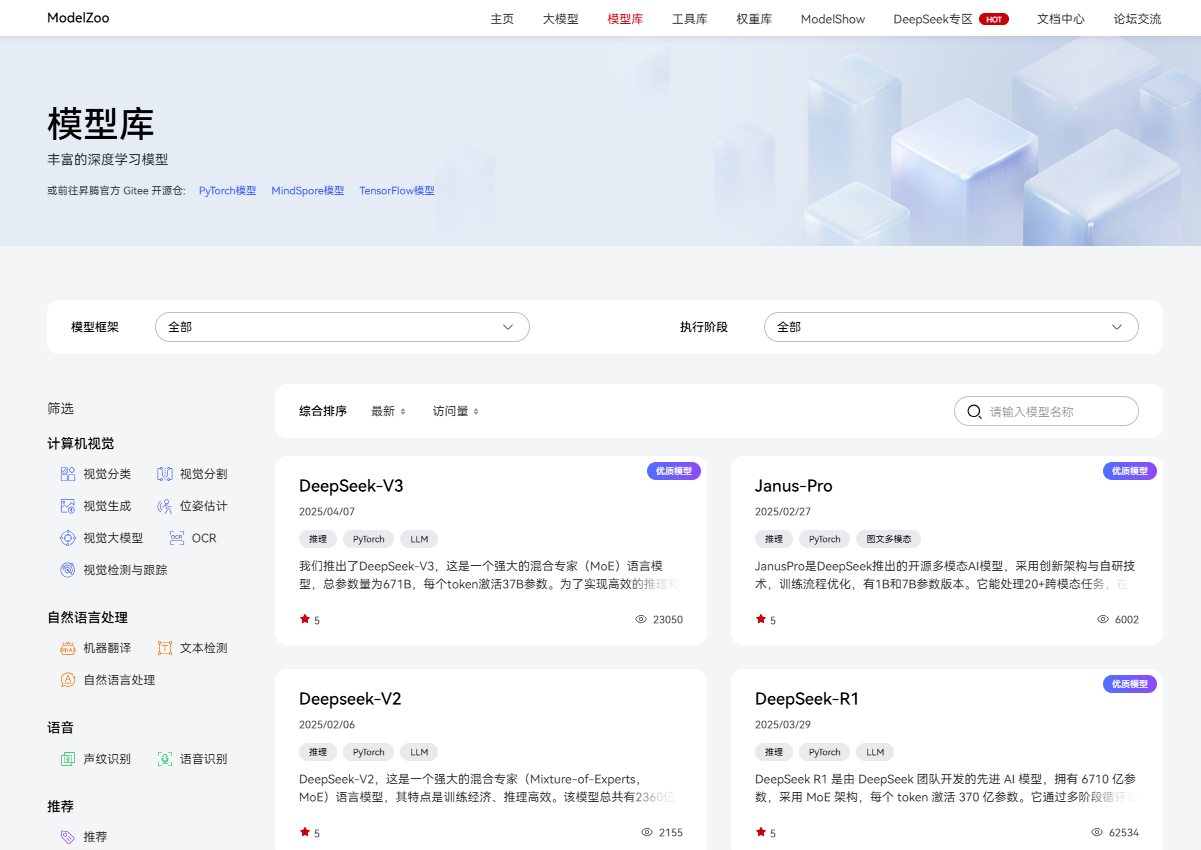Open 工具库 navigation item
This screenshot has width=1201, height=850.
[x=690, y=19]
